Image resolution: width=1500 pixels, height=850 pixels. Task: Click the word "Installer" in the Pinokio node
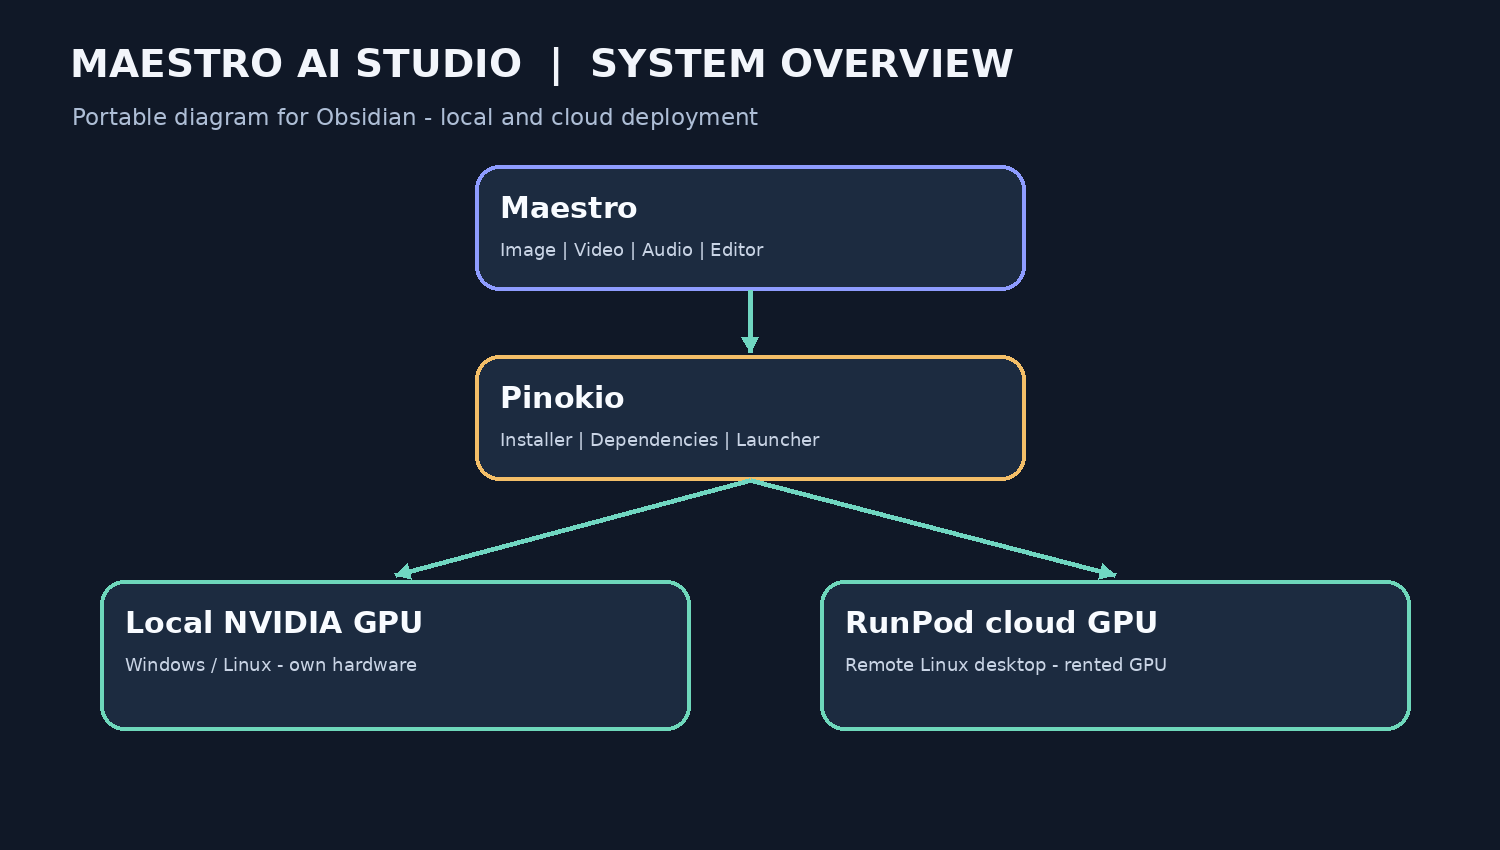(536, 440)
